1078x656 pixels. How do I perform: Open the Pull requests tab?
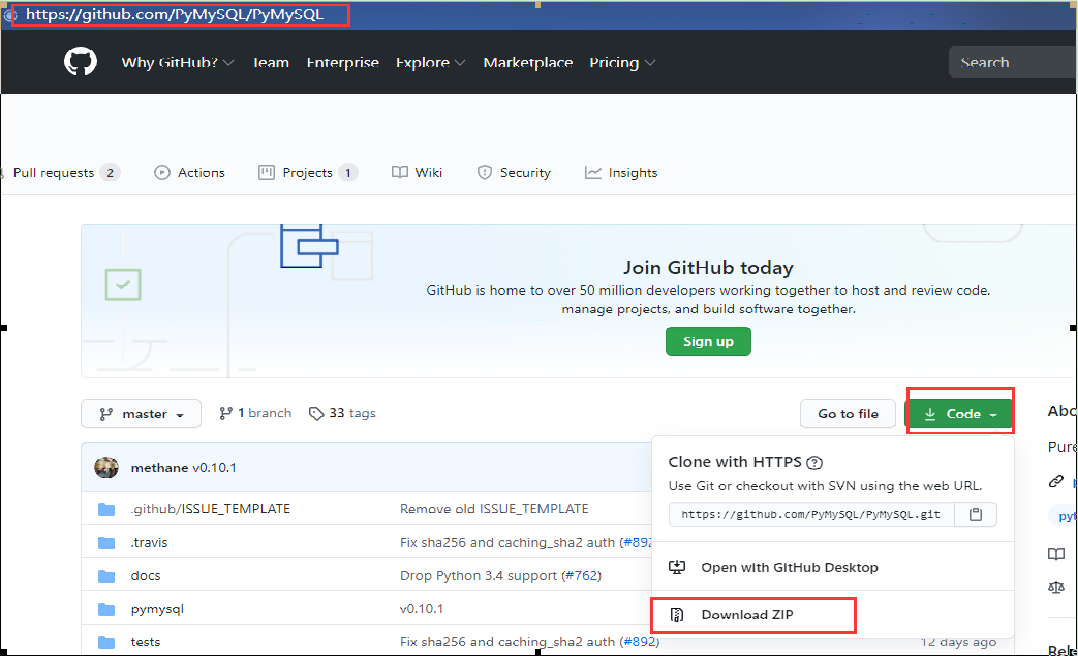(x=66, y=173)
